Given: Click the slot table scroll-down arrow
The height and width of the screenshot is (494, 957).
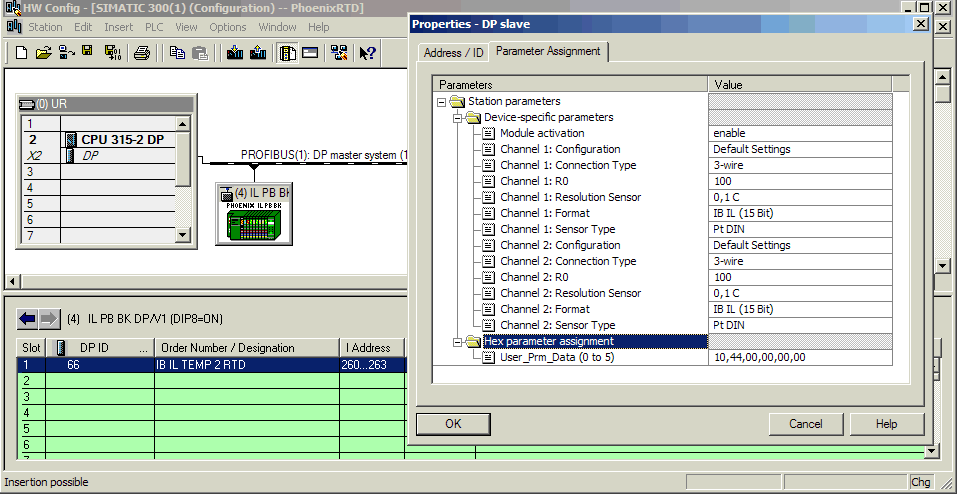Looking at the screenshot, I should click(x=931, y=452).
